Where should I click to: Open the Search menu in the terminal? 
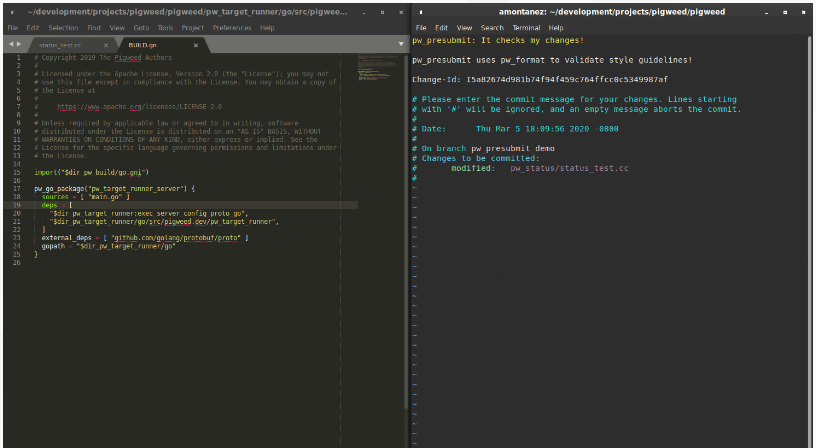click(x=492, y=28)
